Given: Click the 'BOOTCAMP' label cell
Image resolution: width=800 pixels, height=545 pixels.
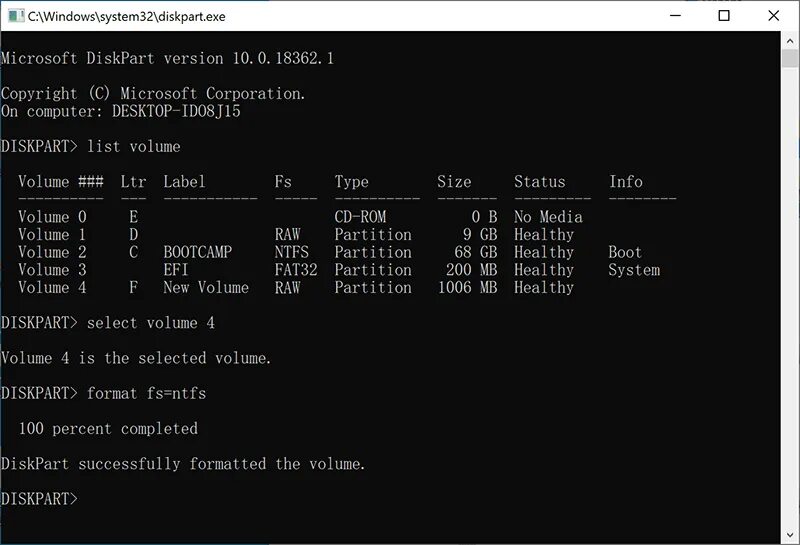Looking at the screenshot, I should [x=197, y=252].
